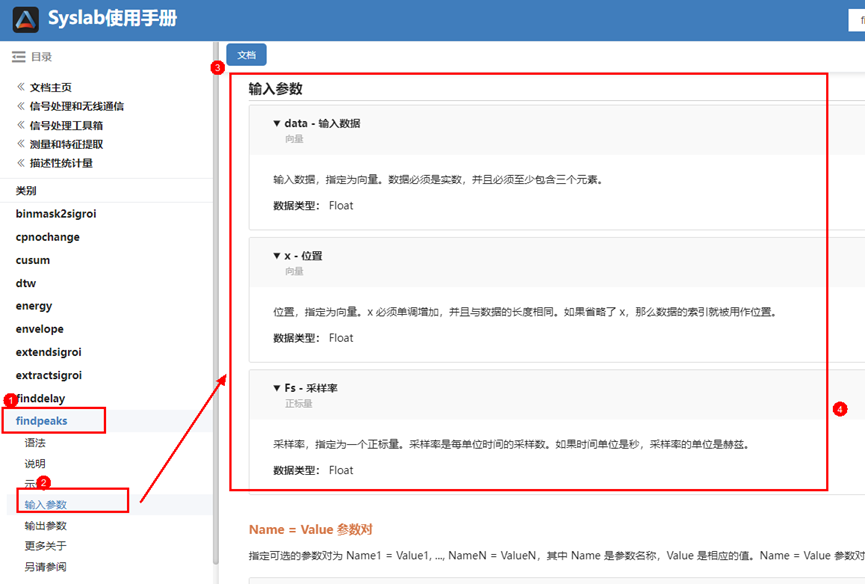Open the finddelay function page
Screen dimensions: 865x584
(40, 398)
